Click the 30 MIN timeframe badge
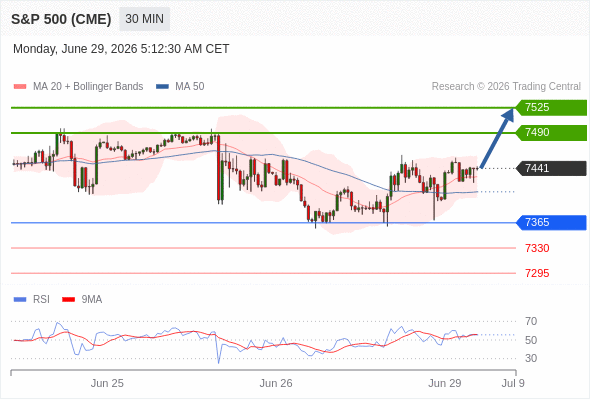 (x=144, y=19)
